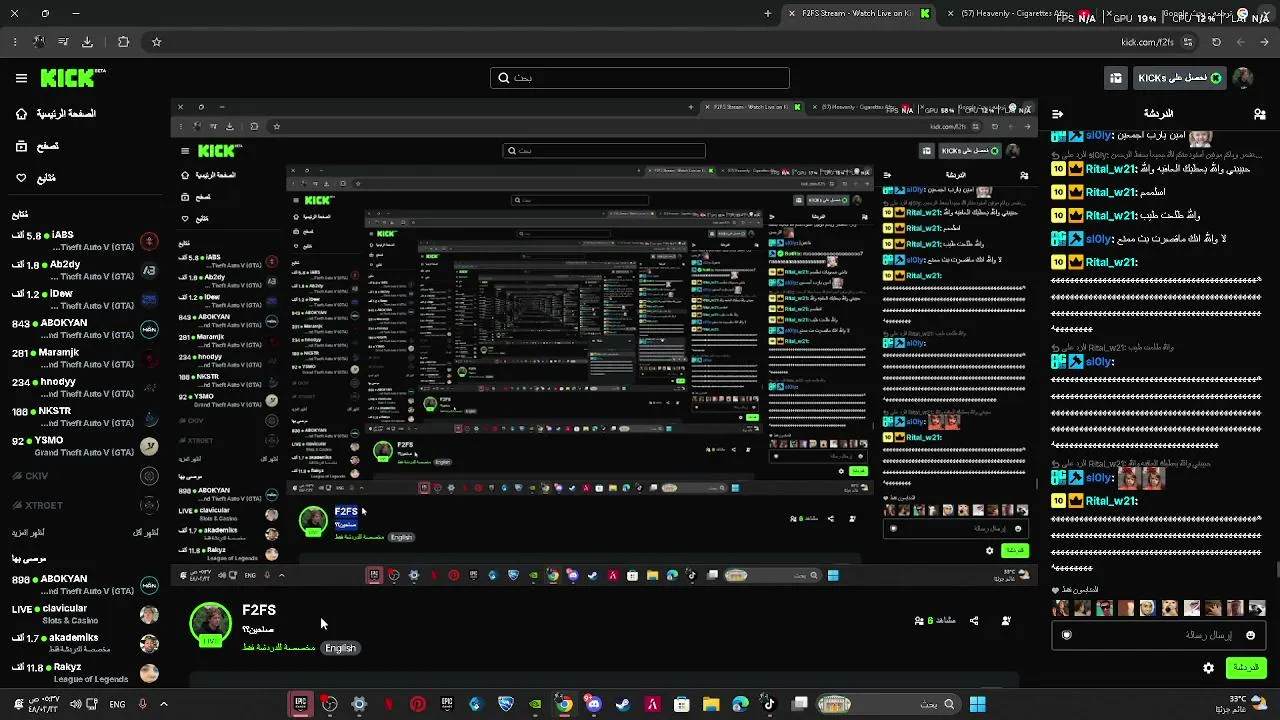Click the viewer count next to share
Screen dimensions: 1280x720
point(935,621)
